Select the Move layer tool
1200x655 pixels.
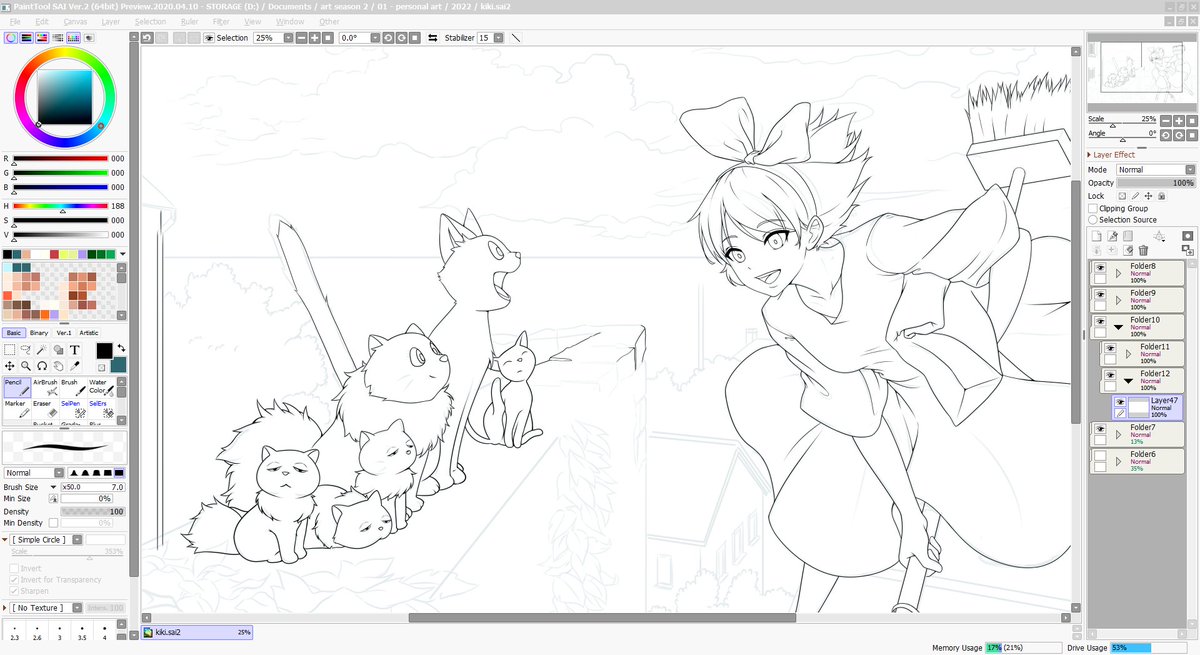9,366
